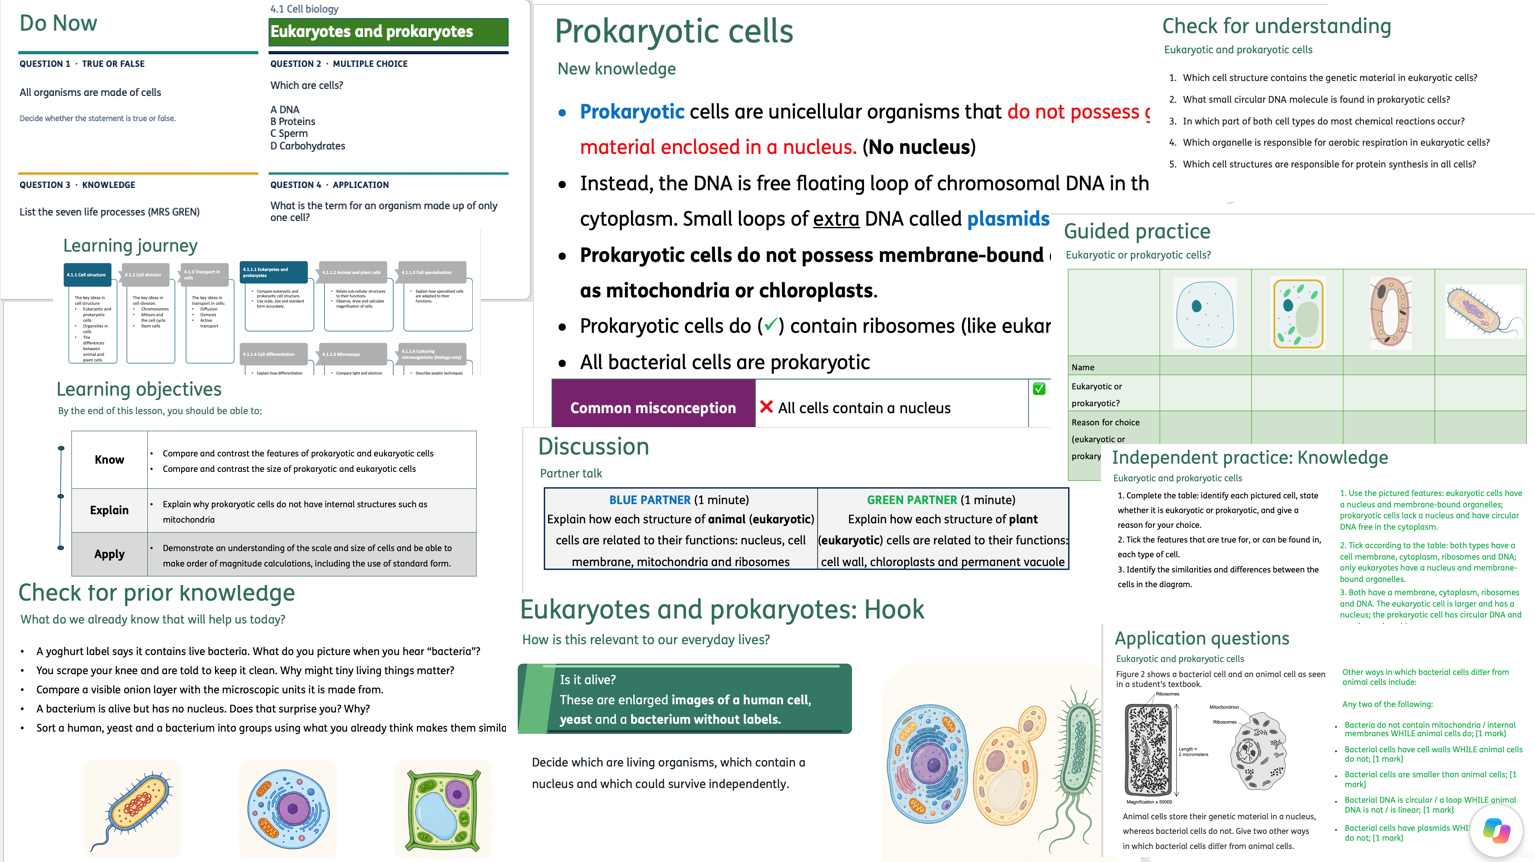Click the 'Application questions' slide title
Viewport: 1535px width, 862px height.
(x=1202, y=638)
